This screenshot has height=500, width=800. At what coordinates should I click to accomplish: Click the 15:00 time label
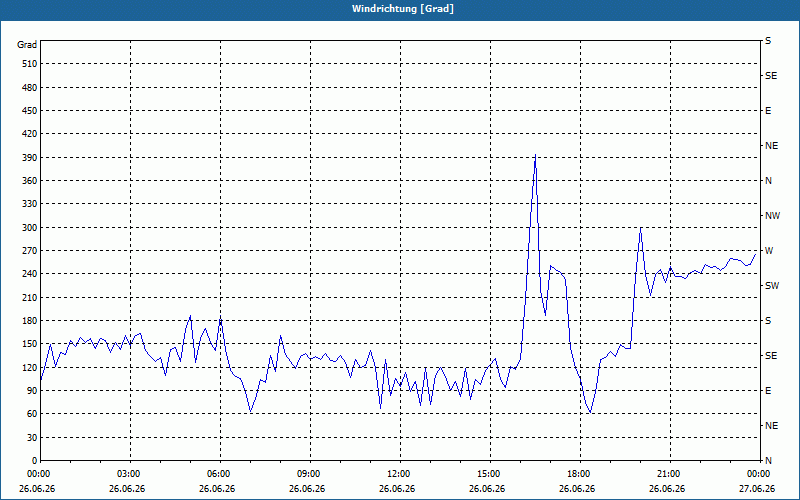pos(488,474)
